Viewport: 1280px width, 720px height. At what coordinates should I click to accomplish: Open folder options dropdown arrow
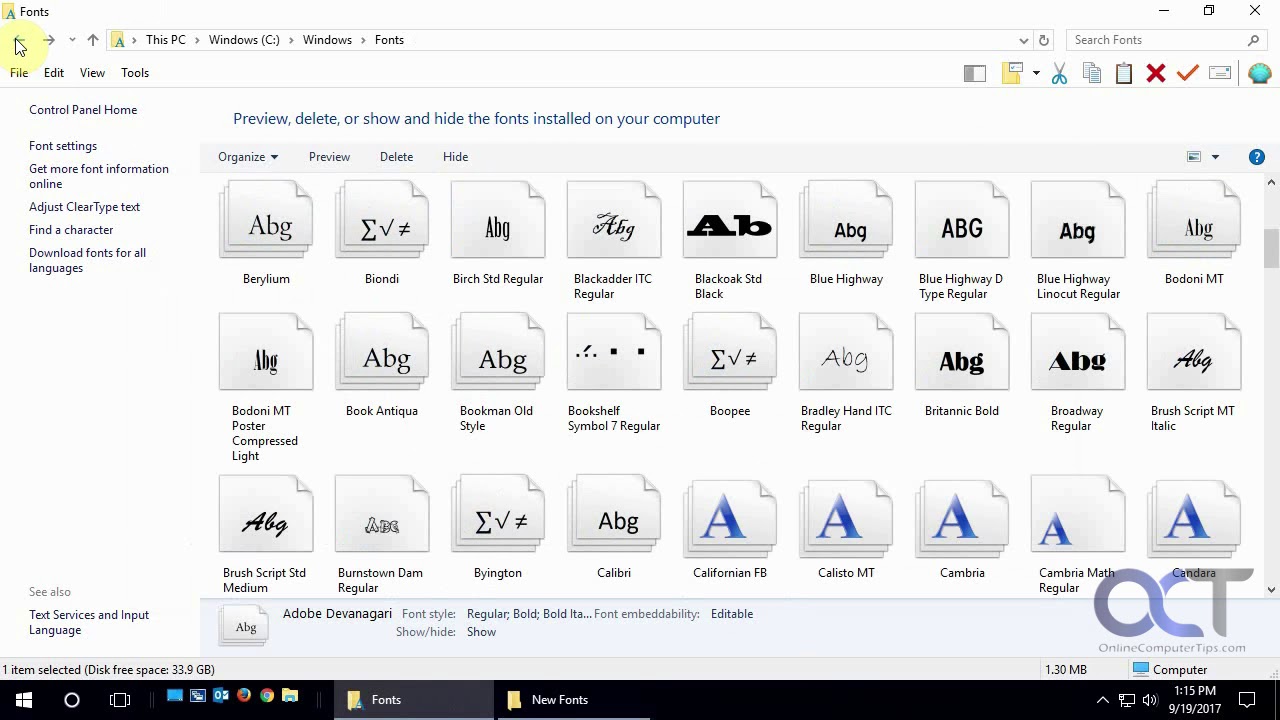[1036, 73]
